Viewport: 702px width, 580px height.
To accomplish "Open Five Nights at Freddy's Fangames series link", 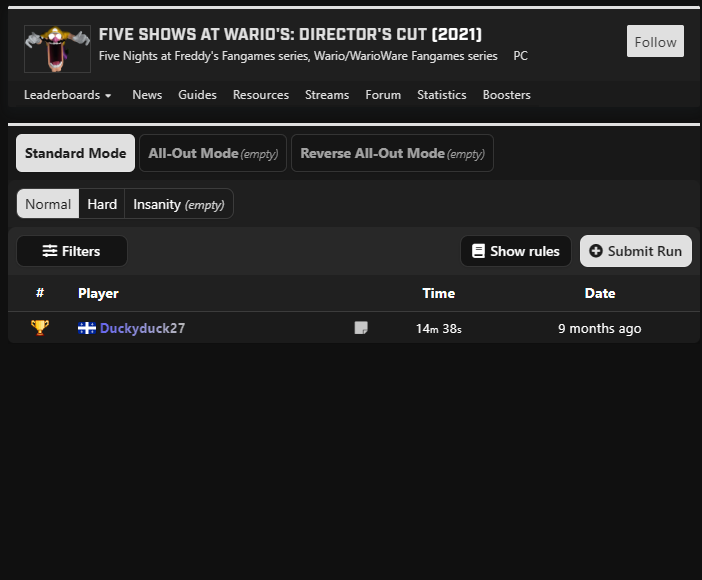I will (x=204, y=56).
